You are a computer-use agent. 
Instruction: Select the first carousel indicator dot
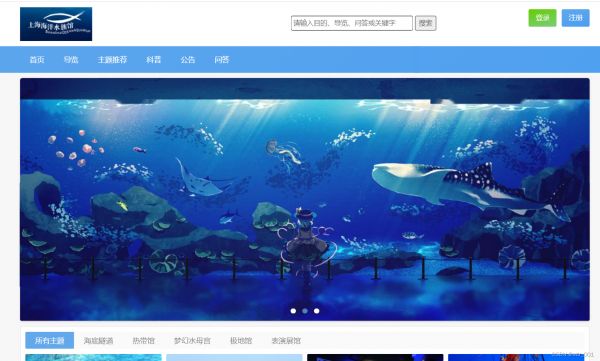[293, 311]
